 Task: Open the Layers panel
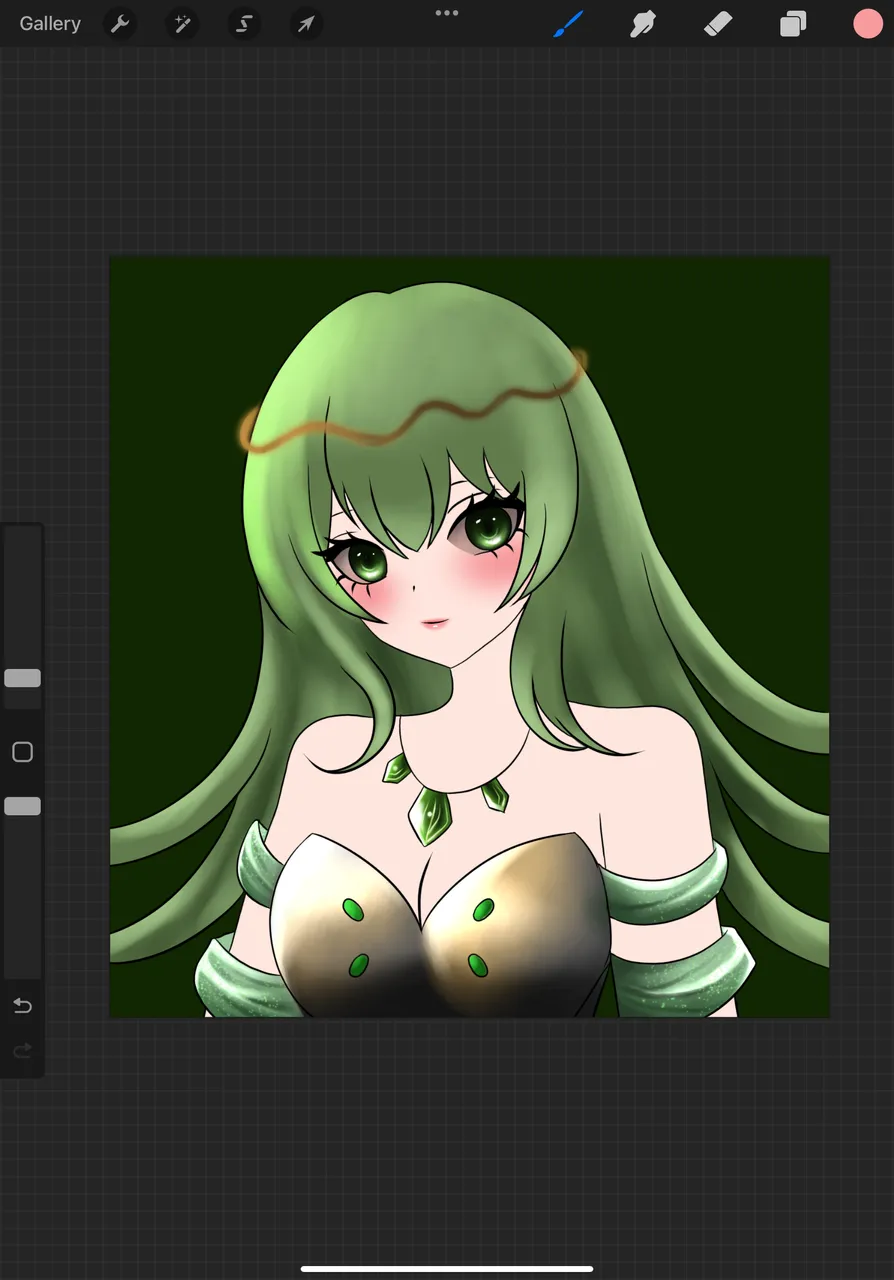(x=793, y=24)
